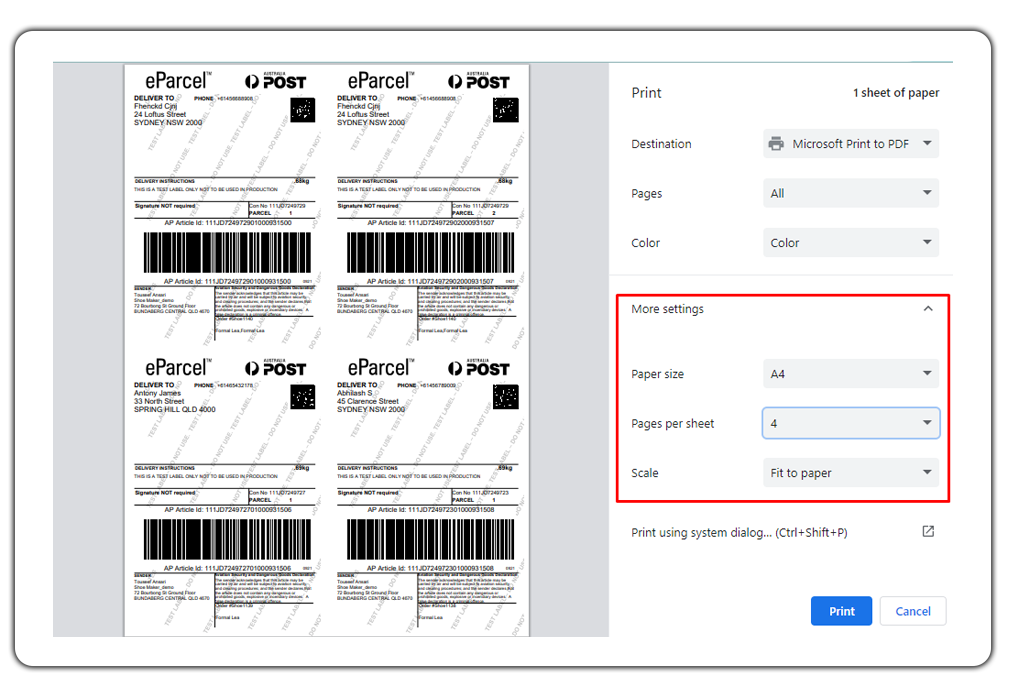The height and width of the screenshot is (695, 1009).
Task: Open the Paper size dropdown set to A4
Action: click(851, 374)
